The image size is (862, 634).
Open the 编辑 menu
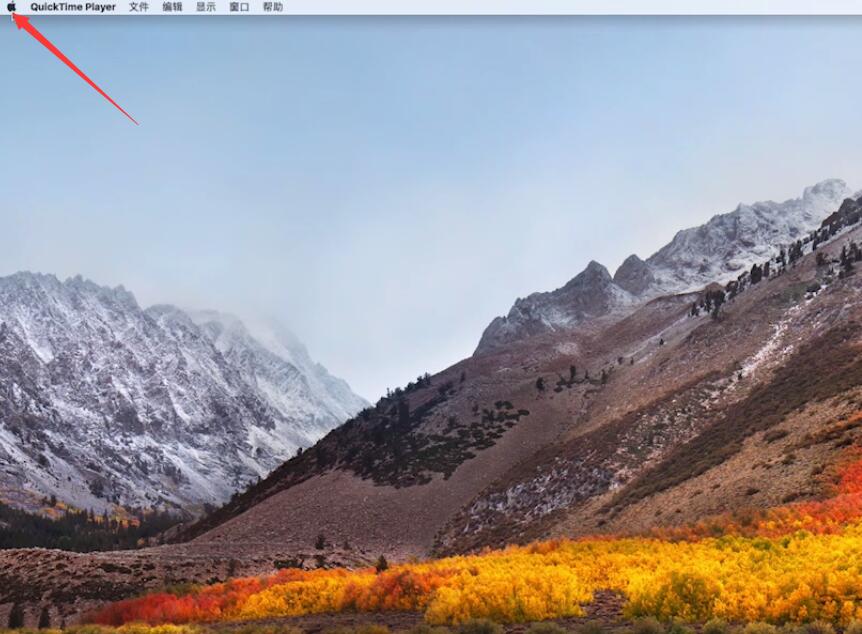click(172, 7)
